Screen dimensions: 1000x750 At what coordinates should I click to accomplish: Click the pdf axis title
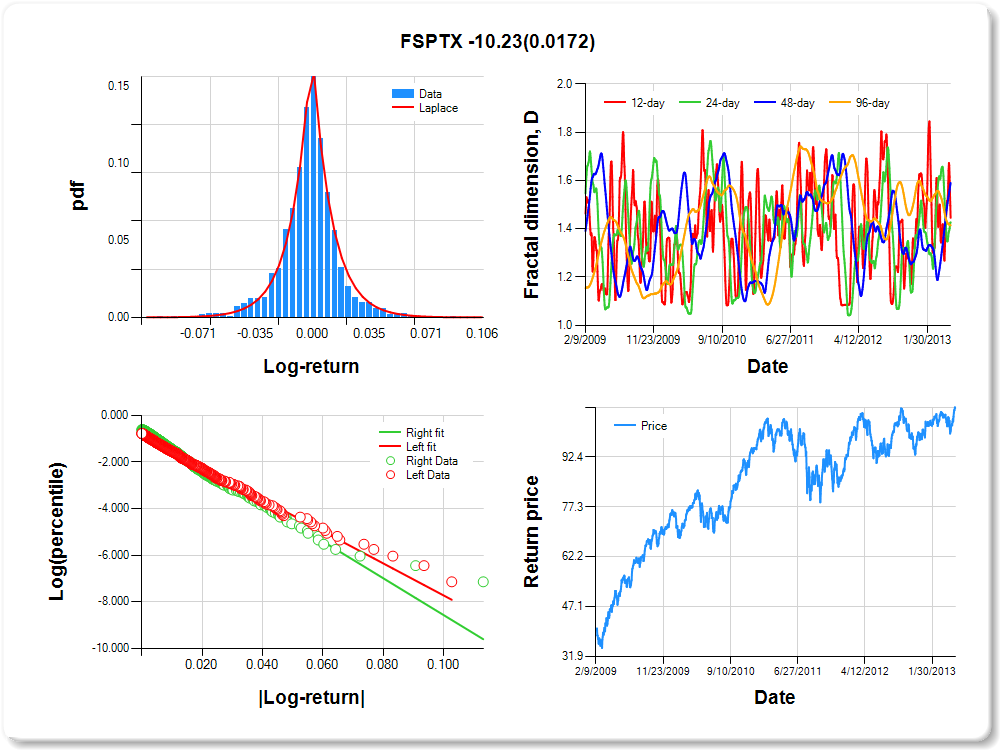[77, 196]
